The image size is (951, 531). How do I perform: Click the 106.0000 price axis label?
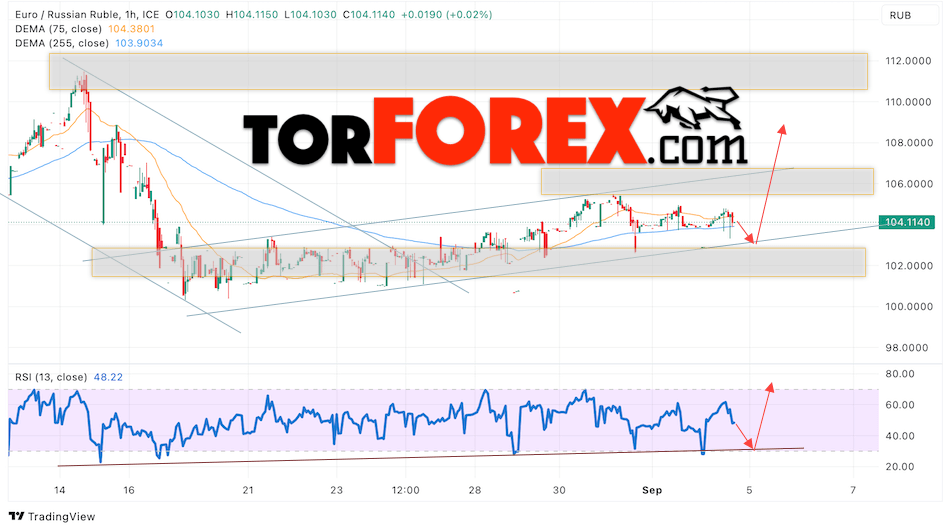point(909,184)
